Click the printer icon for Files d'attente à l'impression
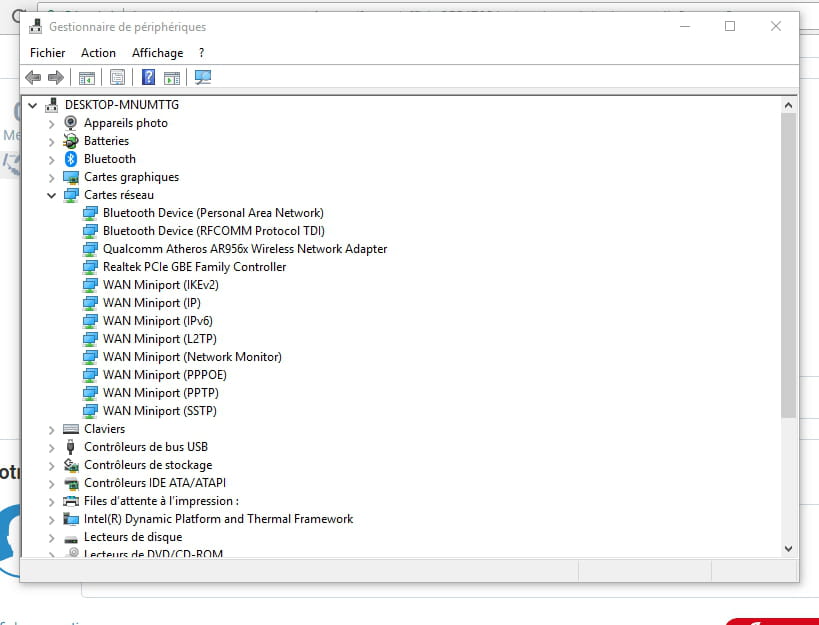The height and width of the screenshot is (625, 819). [x=71, y=501]
